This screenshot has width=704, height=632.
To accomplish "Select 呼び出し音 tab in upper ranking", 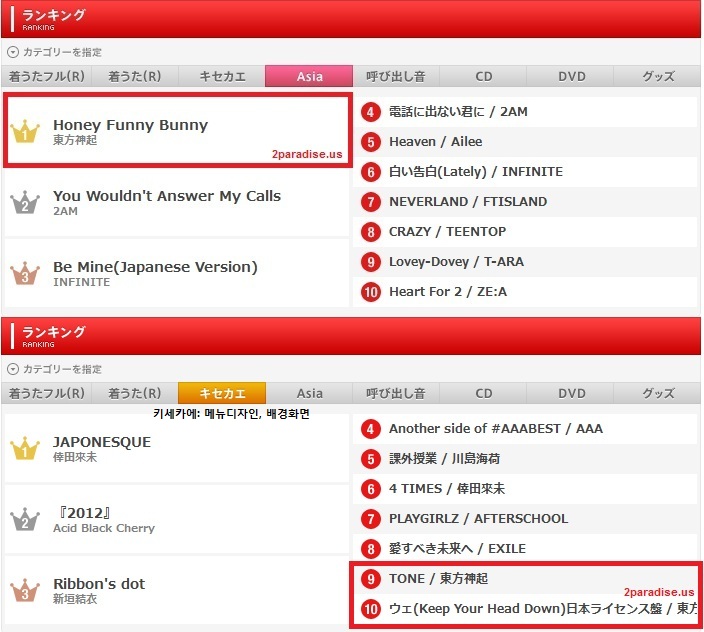I will [x=396, y=76].
